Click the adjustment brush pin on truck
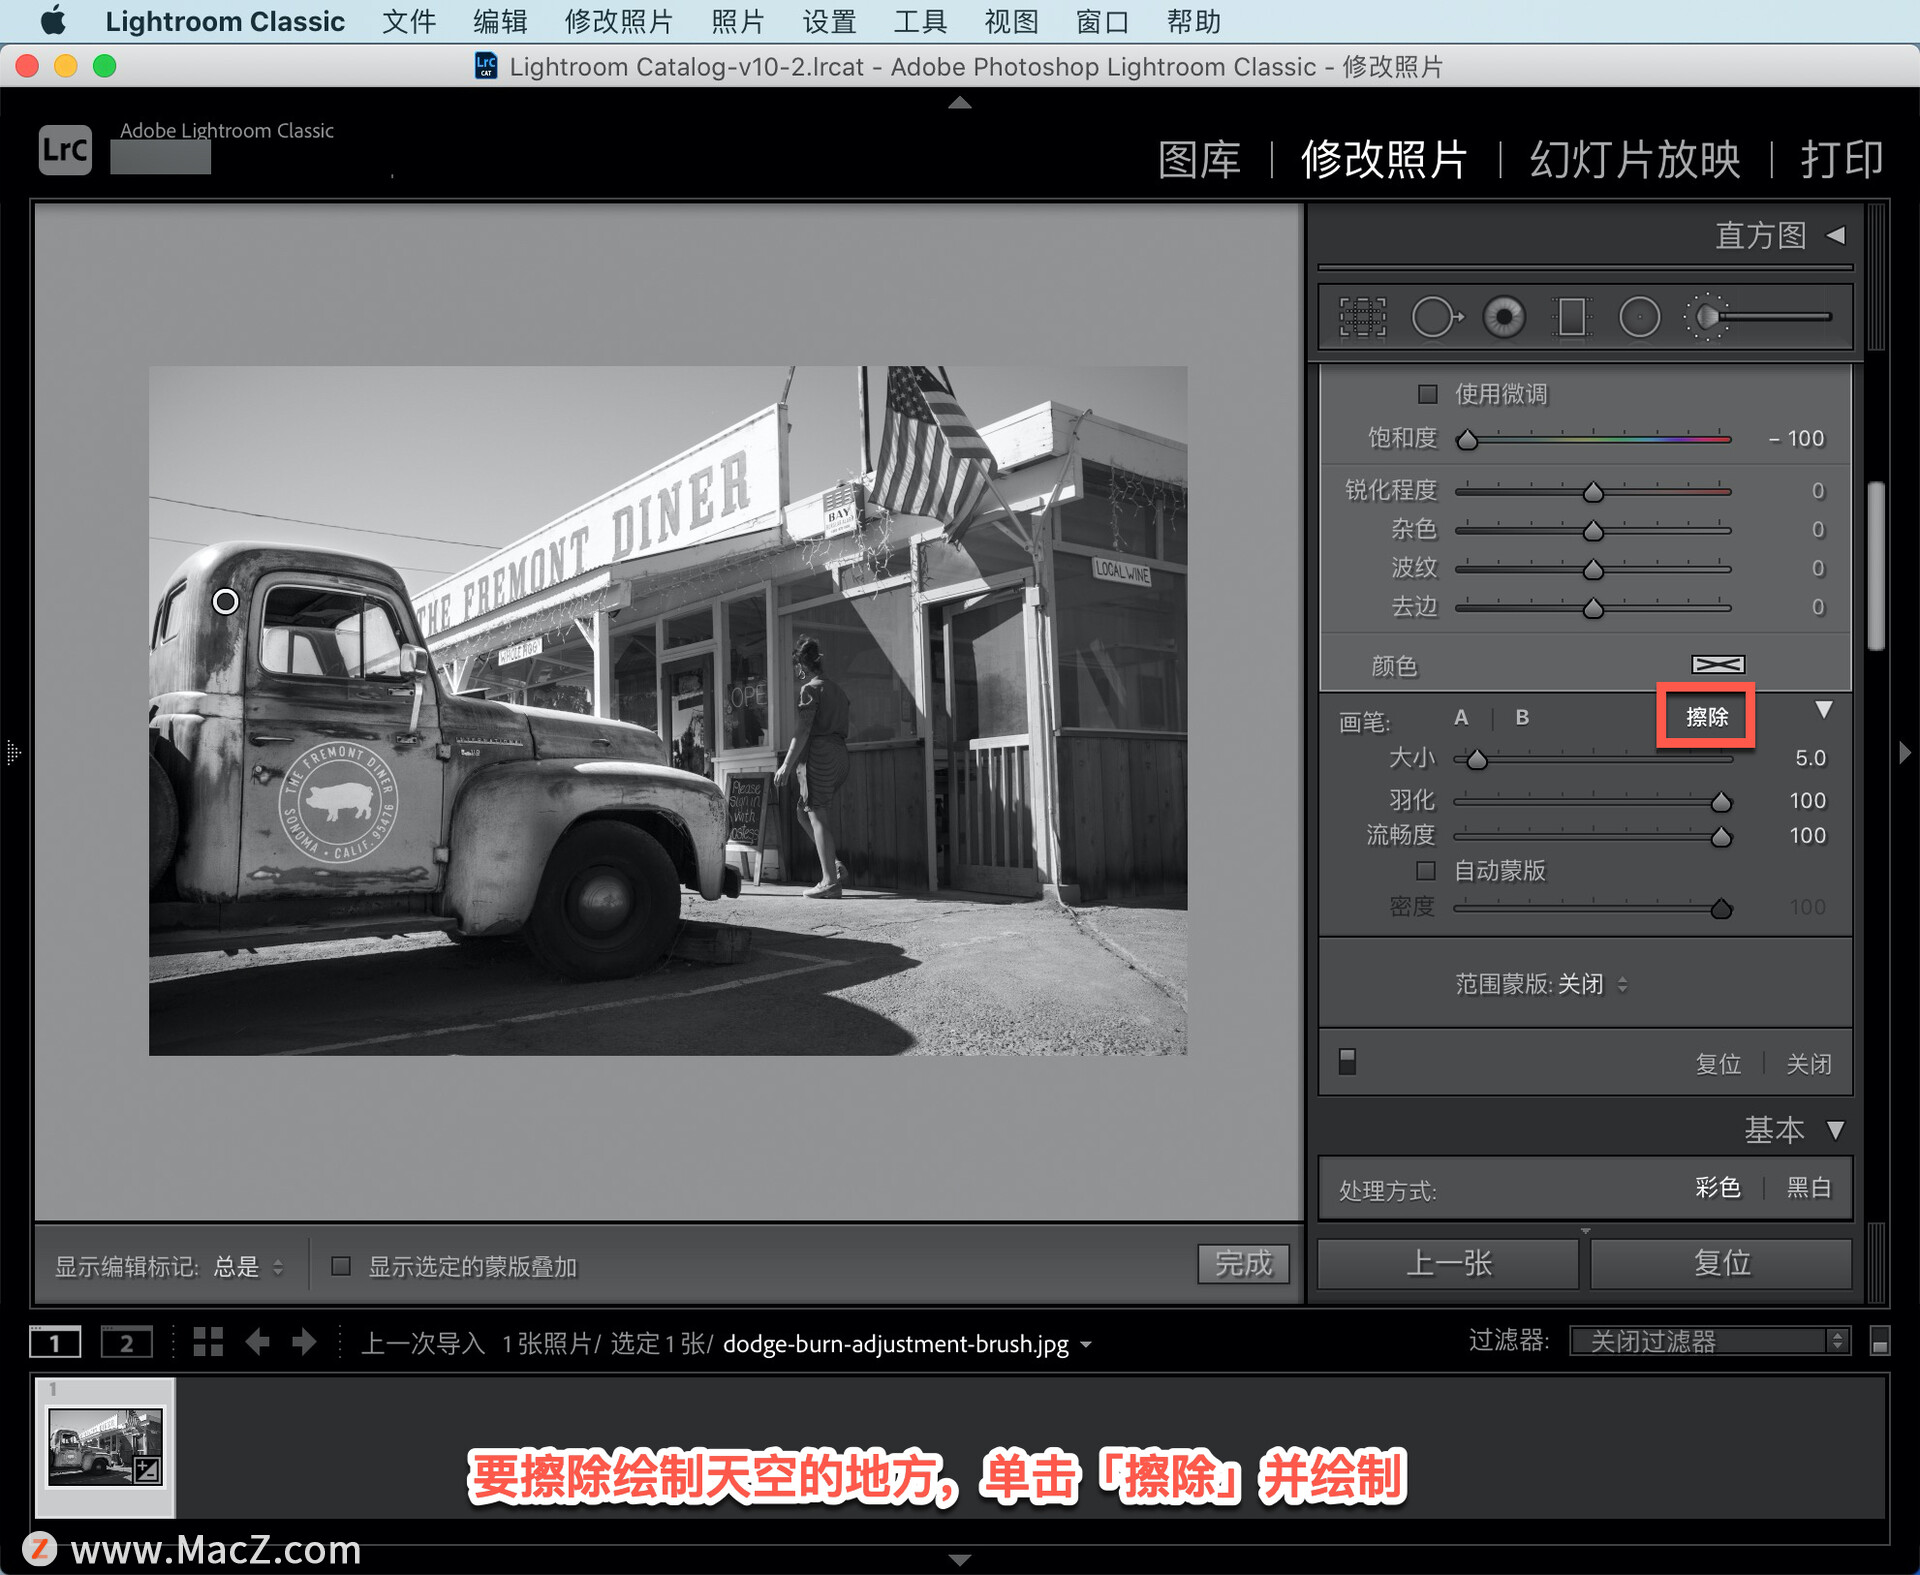Image resolution: width=1920 pixels, height=1575 pixels. click(226, 601)
